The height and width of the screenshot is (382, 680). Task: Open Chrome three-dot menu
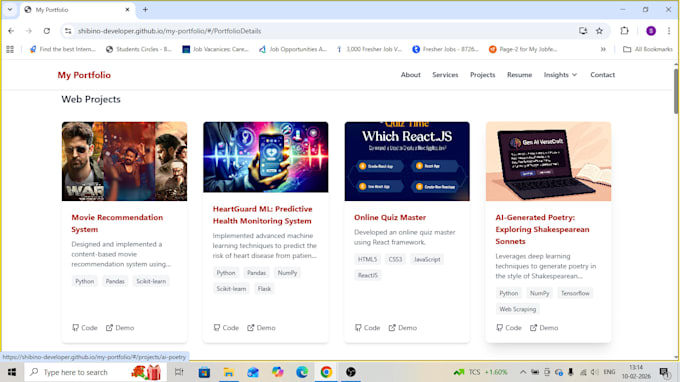(x=669, y=31)
